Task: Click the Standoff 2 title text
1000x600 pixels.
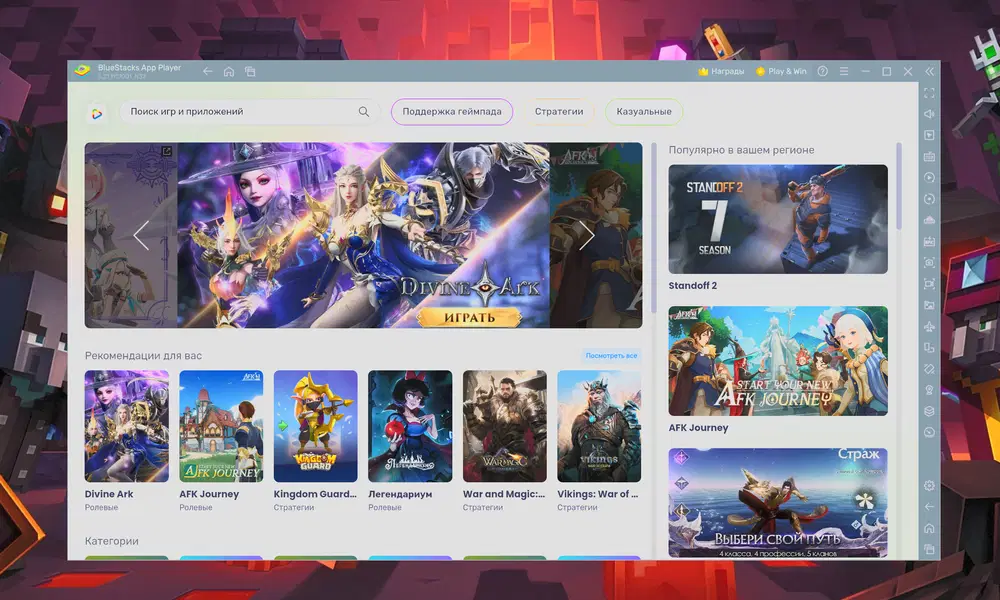Action: (693, 286)
